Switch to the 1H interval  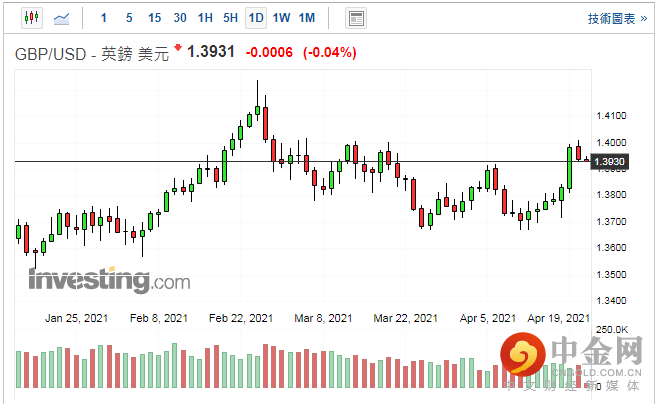coord(205,18)
